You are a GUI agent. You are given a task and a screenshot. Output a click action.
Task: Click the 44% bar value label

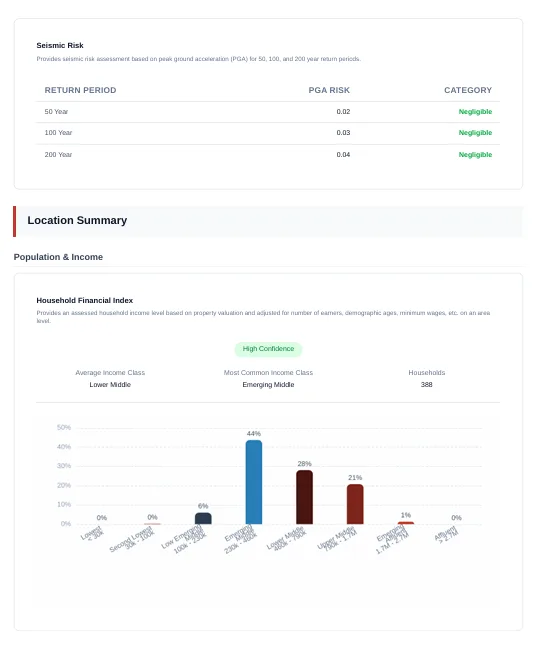pos(254,434)
